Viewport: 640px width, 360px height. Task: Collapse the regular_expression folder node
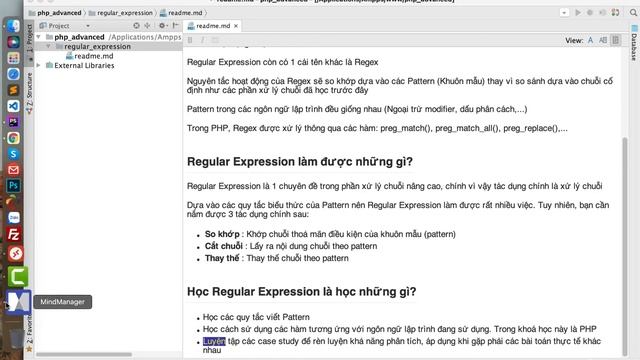click(48, 47)
